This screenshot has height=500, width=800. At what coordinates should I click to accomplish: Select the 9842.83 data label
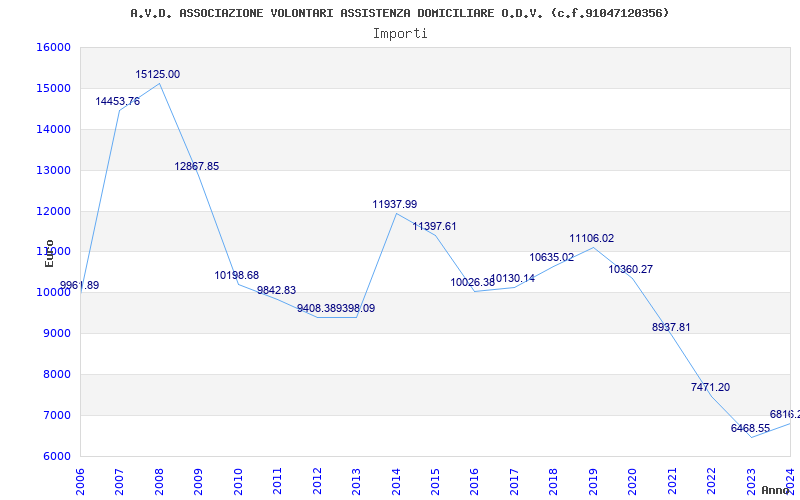[x=277, y=291]
